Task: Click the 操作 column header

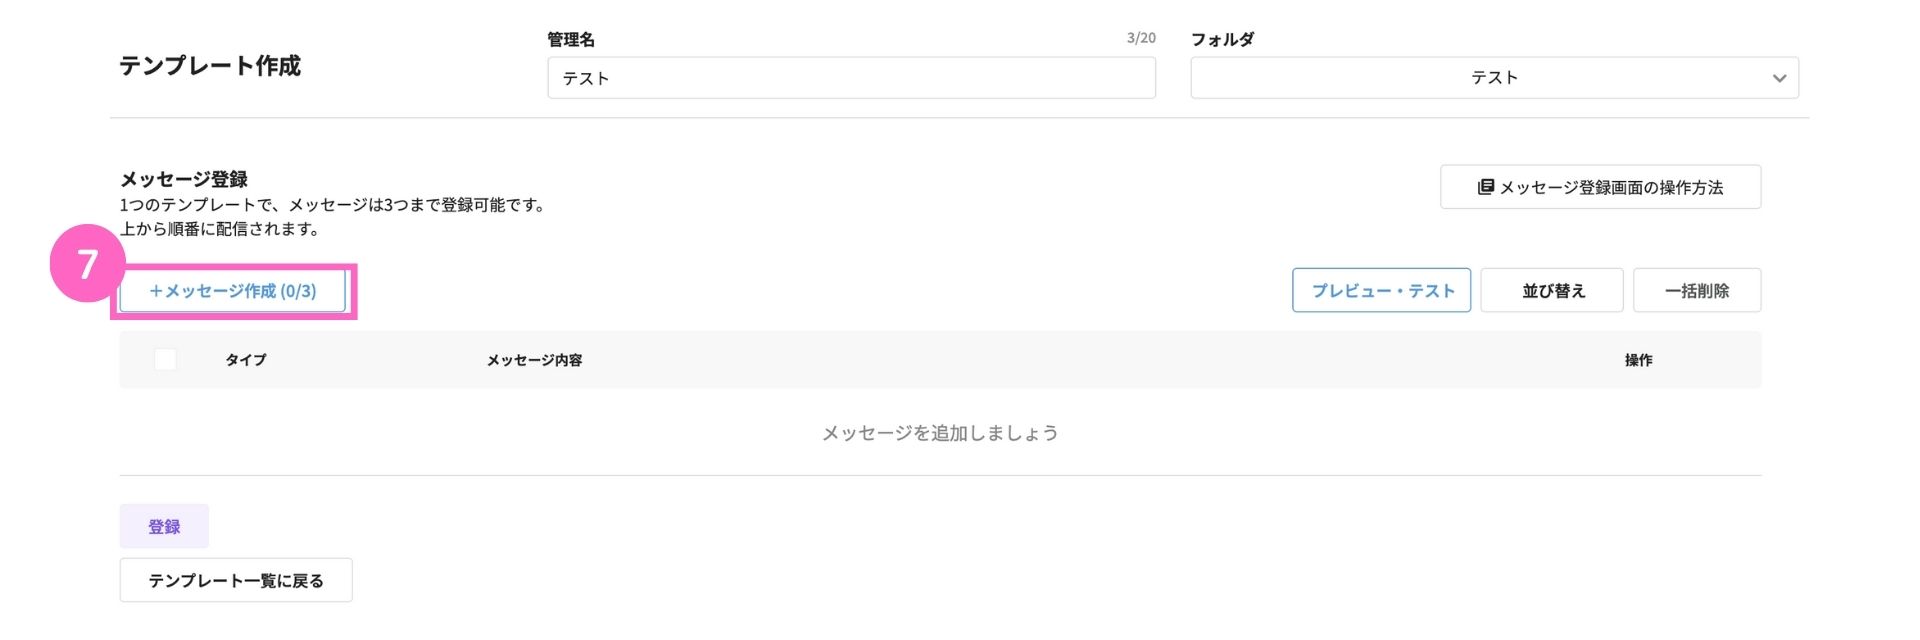Action: click(1638, 360)
